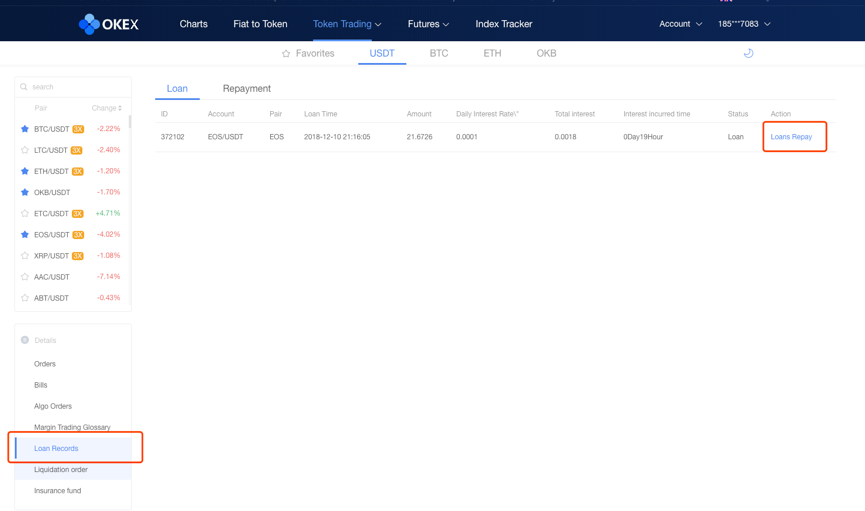Open Futures dropdown menu
865x511 pixels.
click(x=428, y=24)
